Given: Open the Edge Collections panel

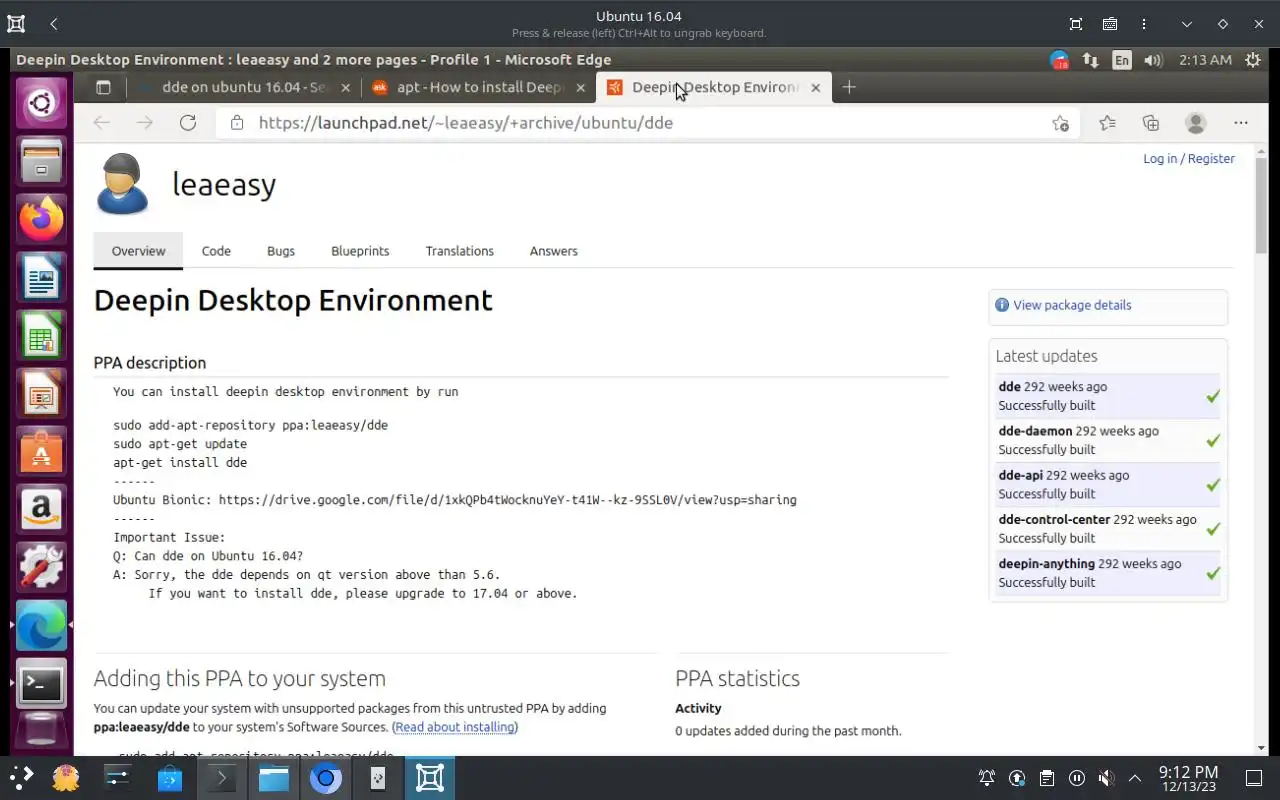Looking at the screenshot, I should coord(1151,123).
